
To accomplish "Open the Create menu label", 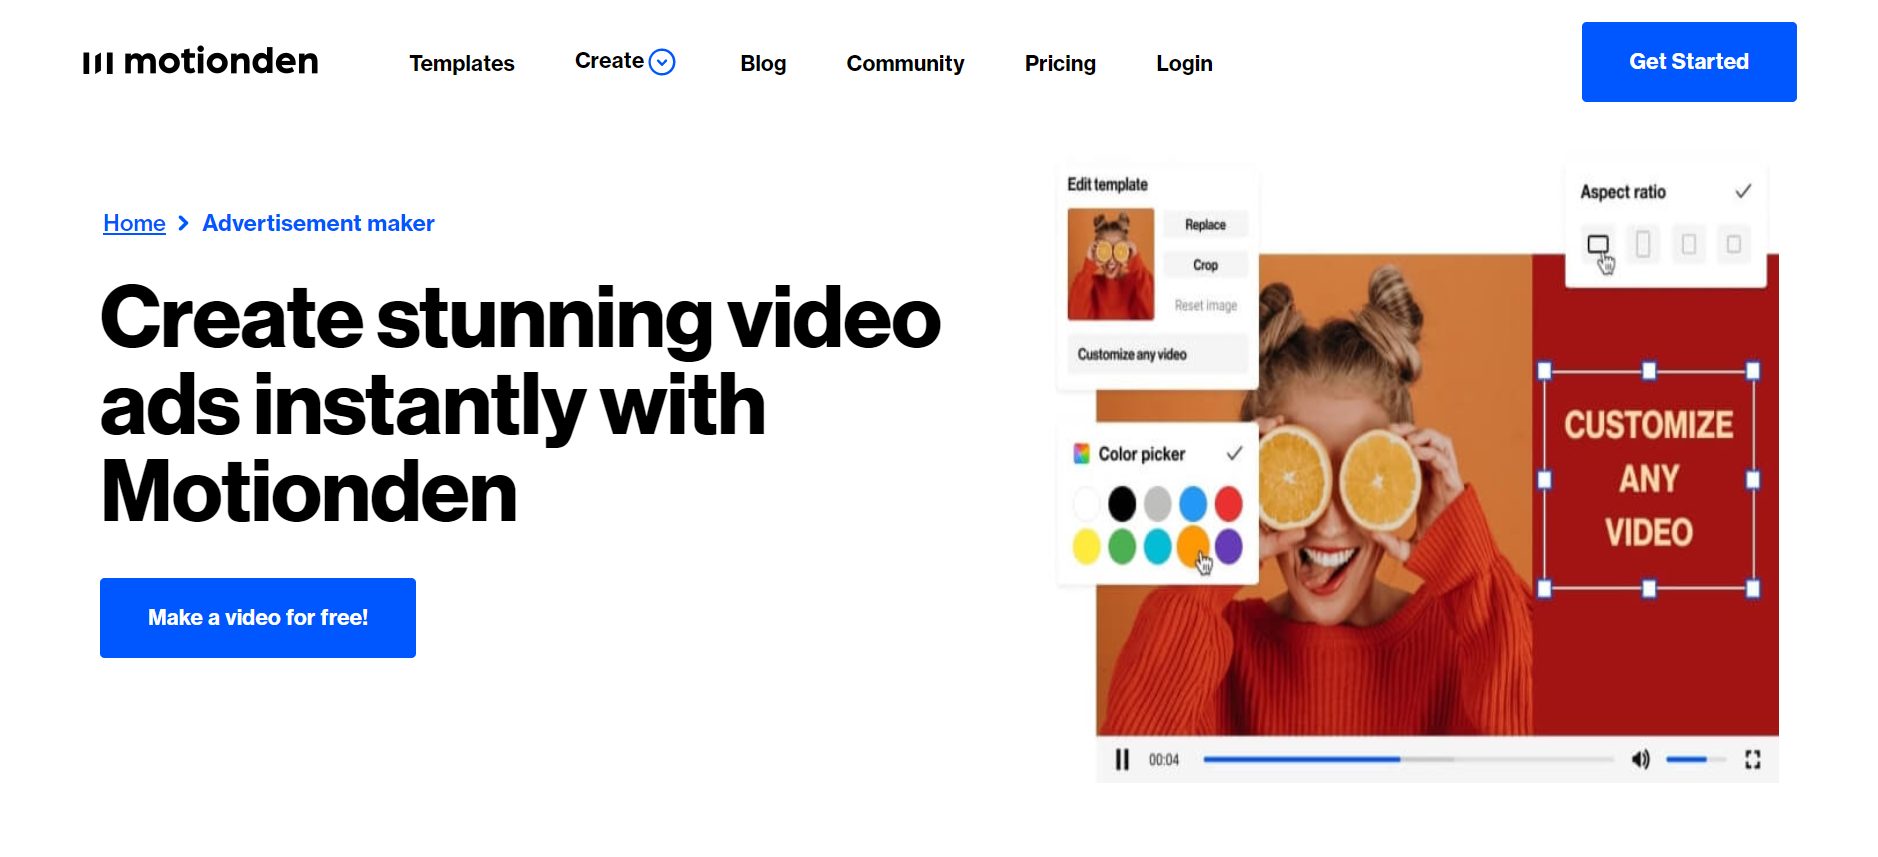I will (609, 61).
